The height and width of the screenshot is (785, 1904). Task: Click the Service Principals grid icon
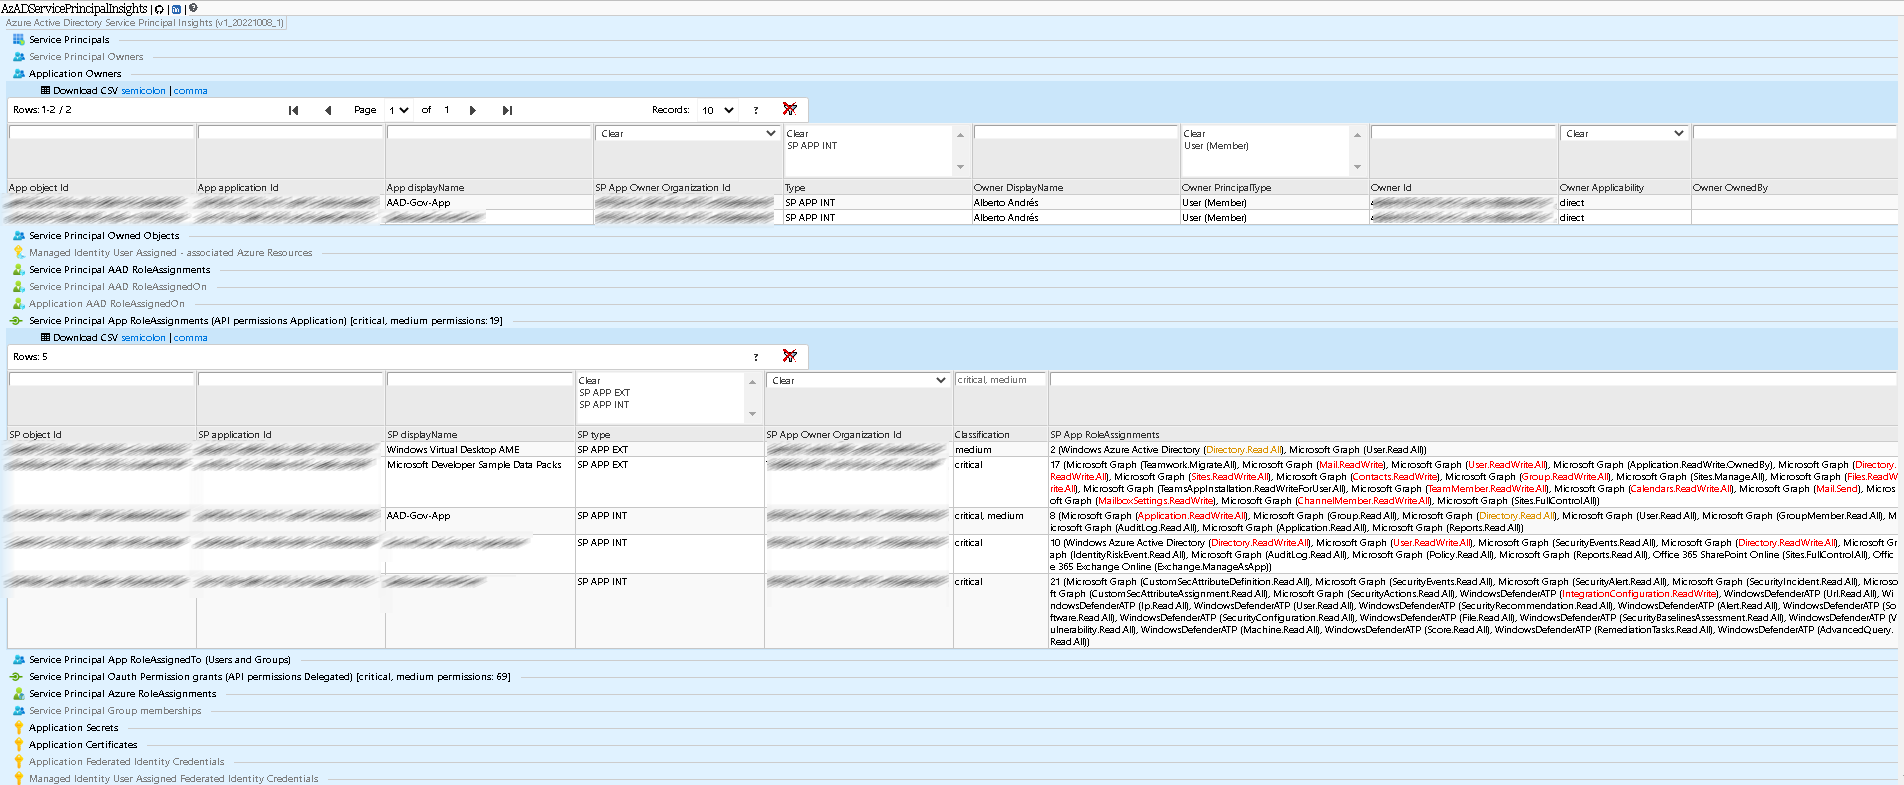[x=18, y=40]
